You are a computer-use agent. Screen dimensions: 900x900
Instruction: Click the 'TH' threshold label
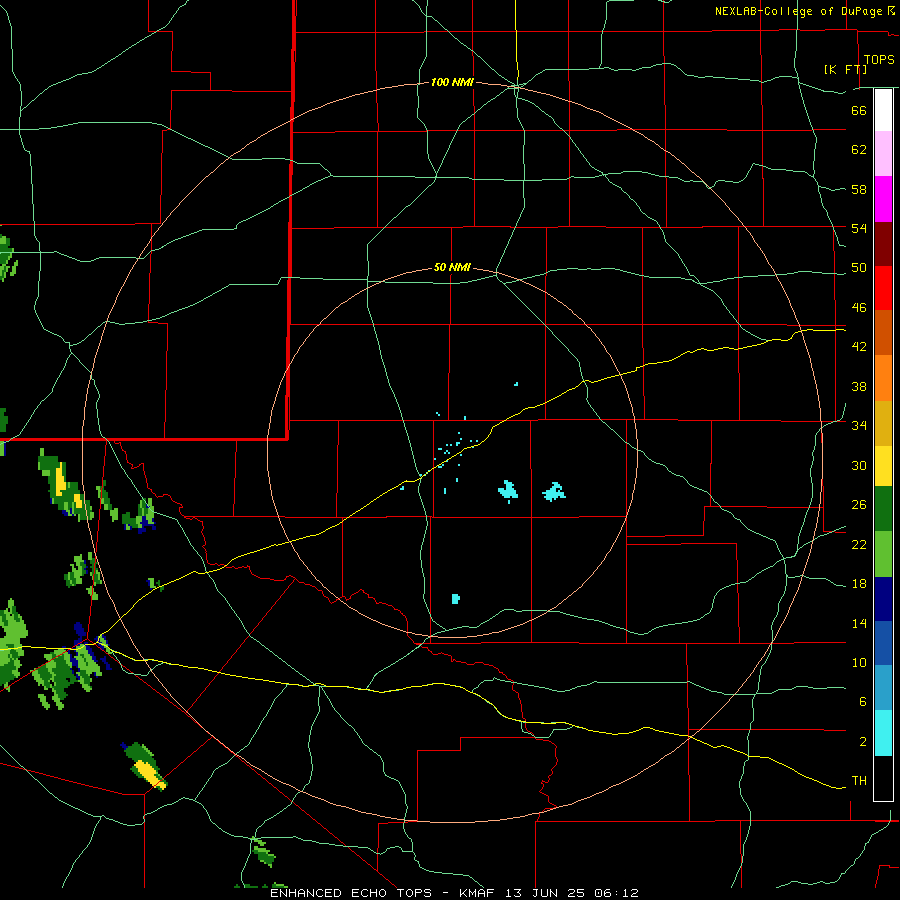tap(859, 781)
